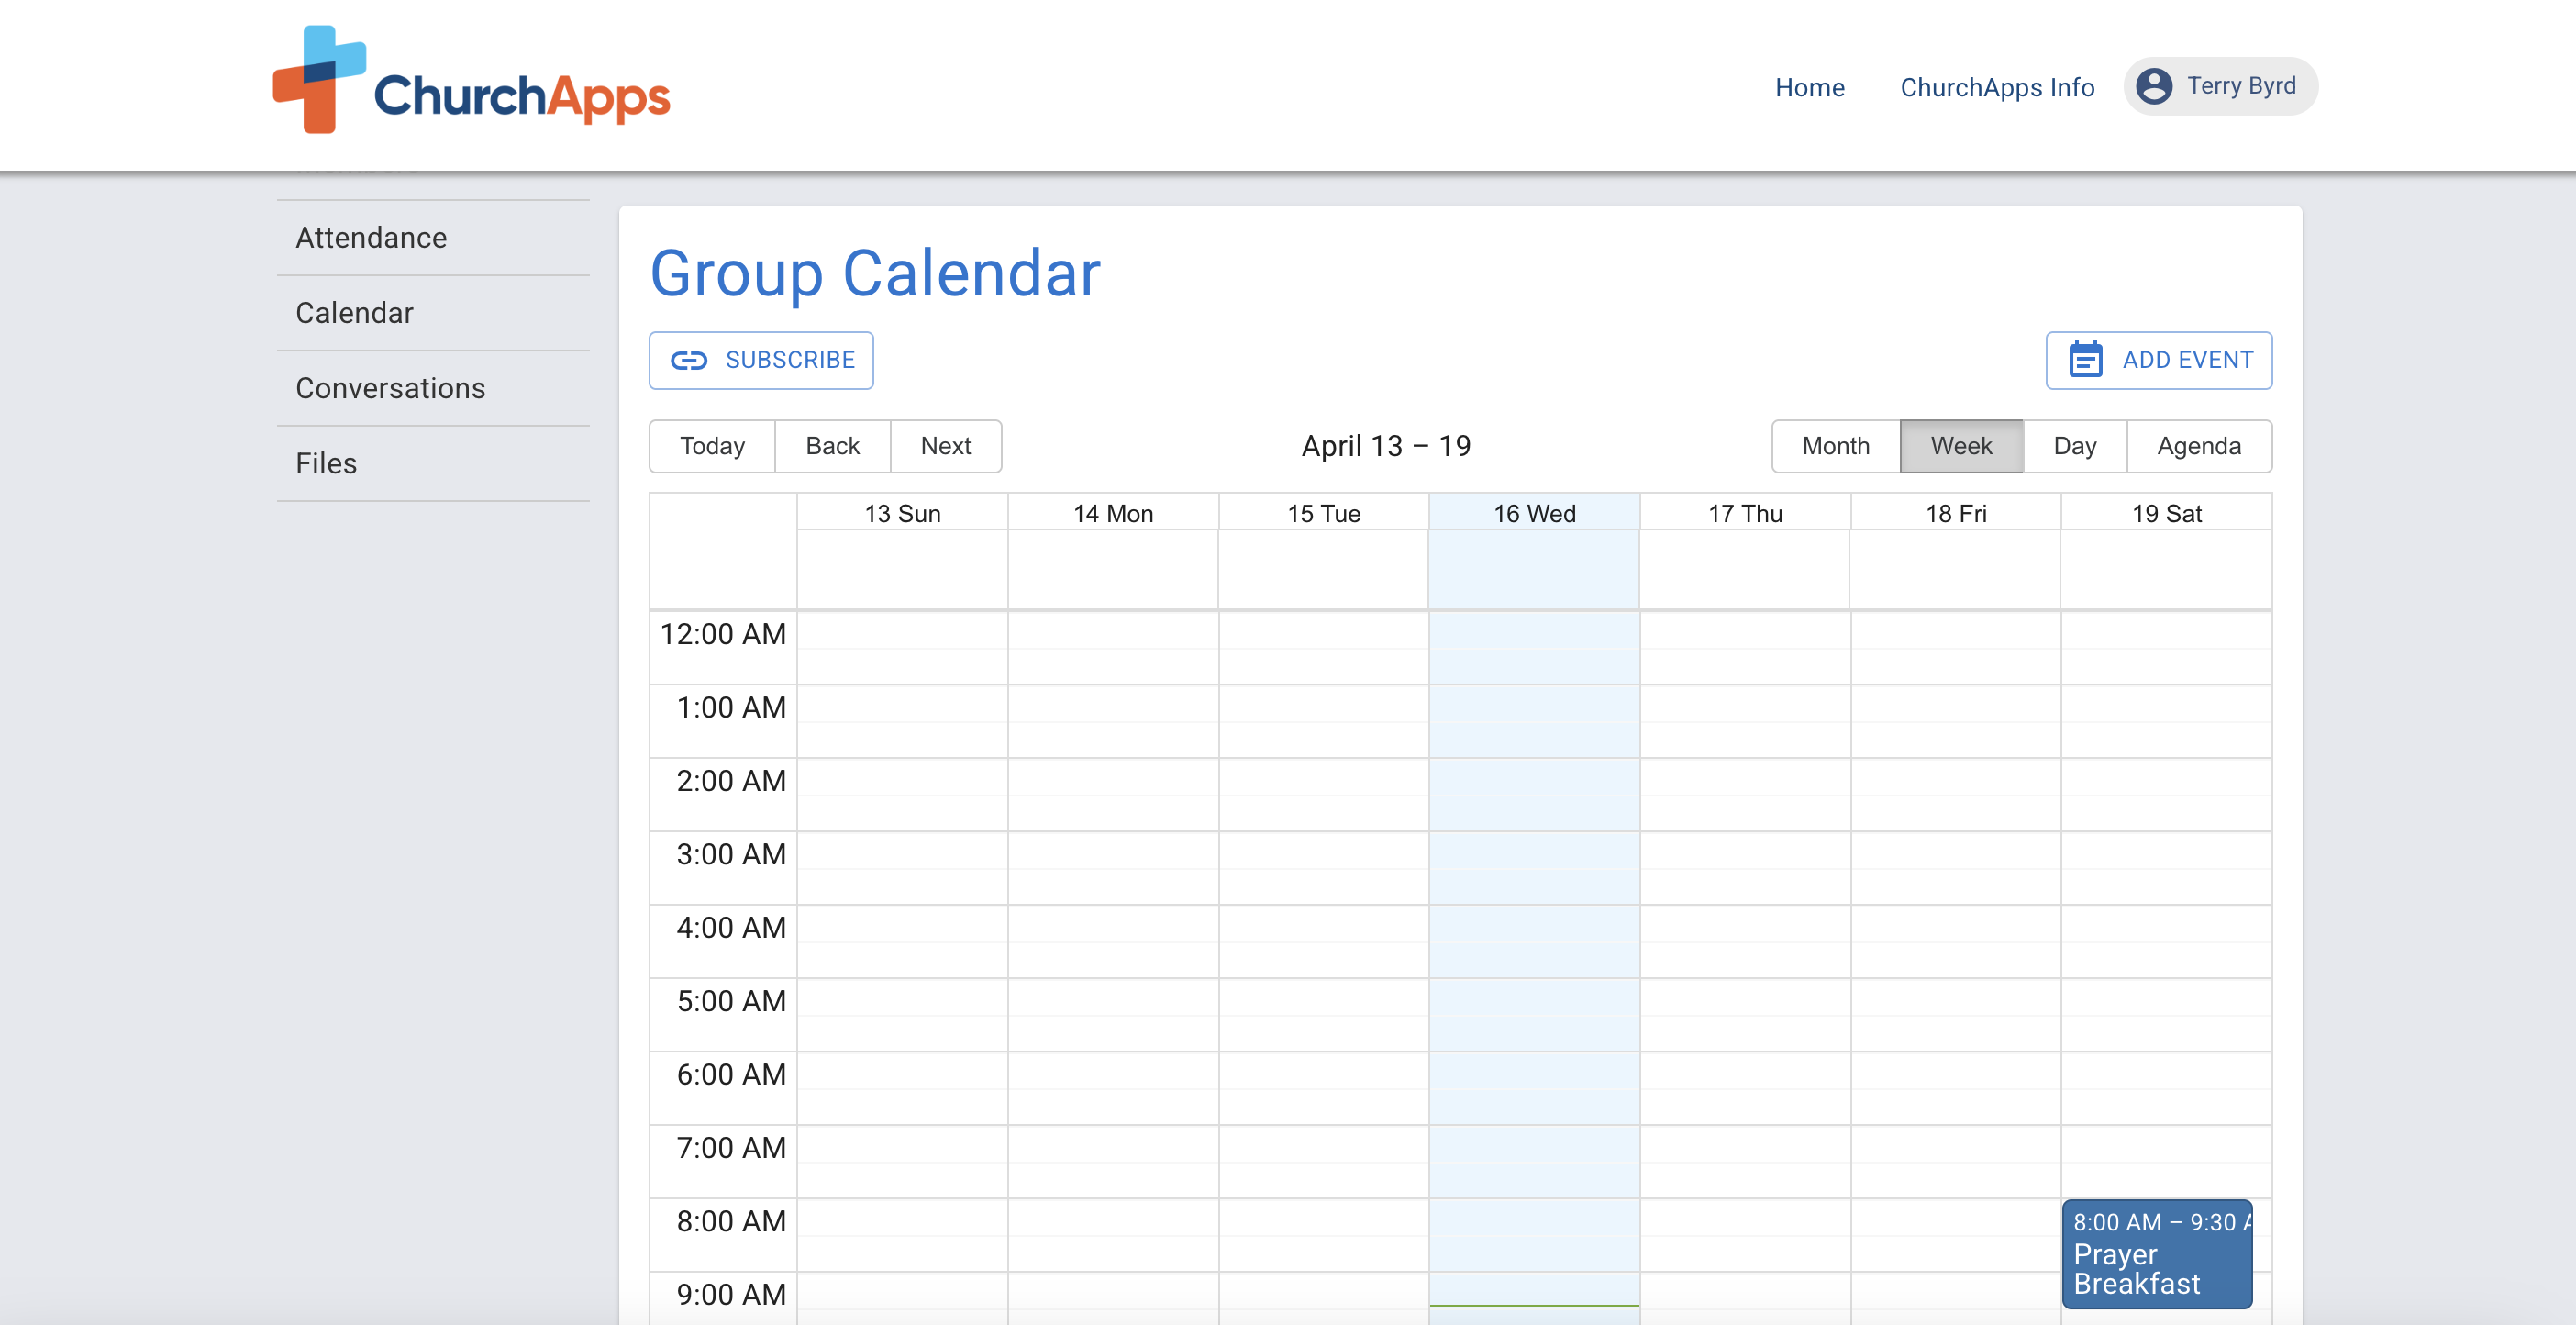The width and height of the screenshot is (2576, 1325).
Task: Open the Terry Byrd user menu
Action: pyautogui.click(x=2239, y=86)
